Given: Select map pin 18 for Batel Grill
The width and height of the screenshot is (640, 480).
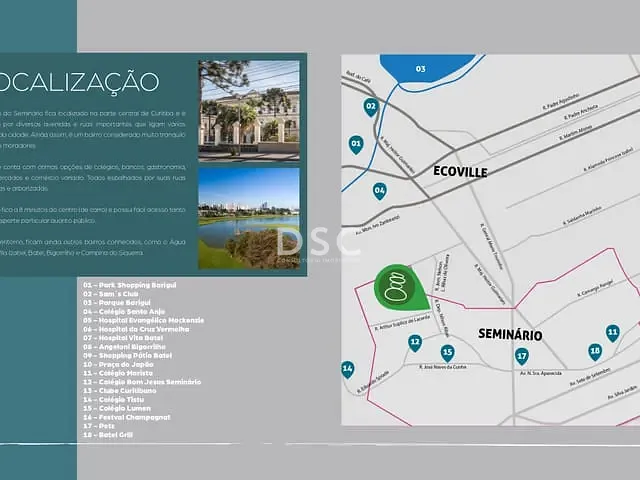Looking at the screenshot, I should (595, 352).
